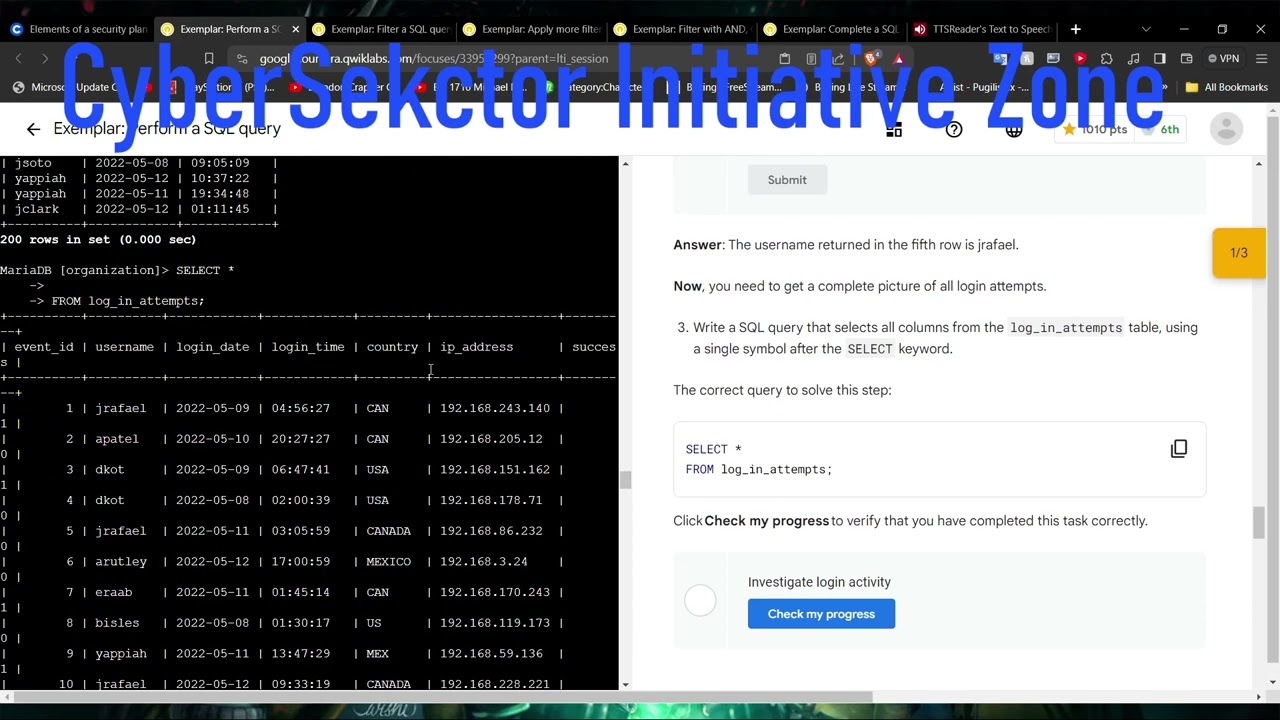The image size is (1280, 720).
Task: Click the clipboard icon in the address bar
Action: [785, 58]
